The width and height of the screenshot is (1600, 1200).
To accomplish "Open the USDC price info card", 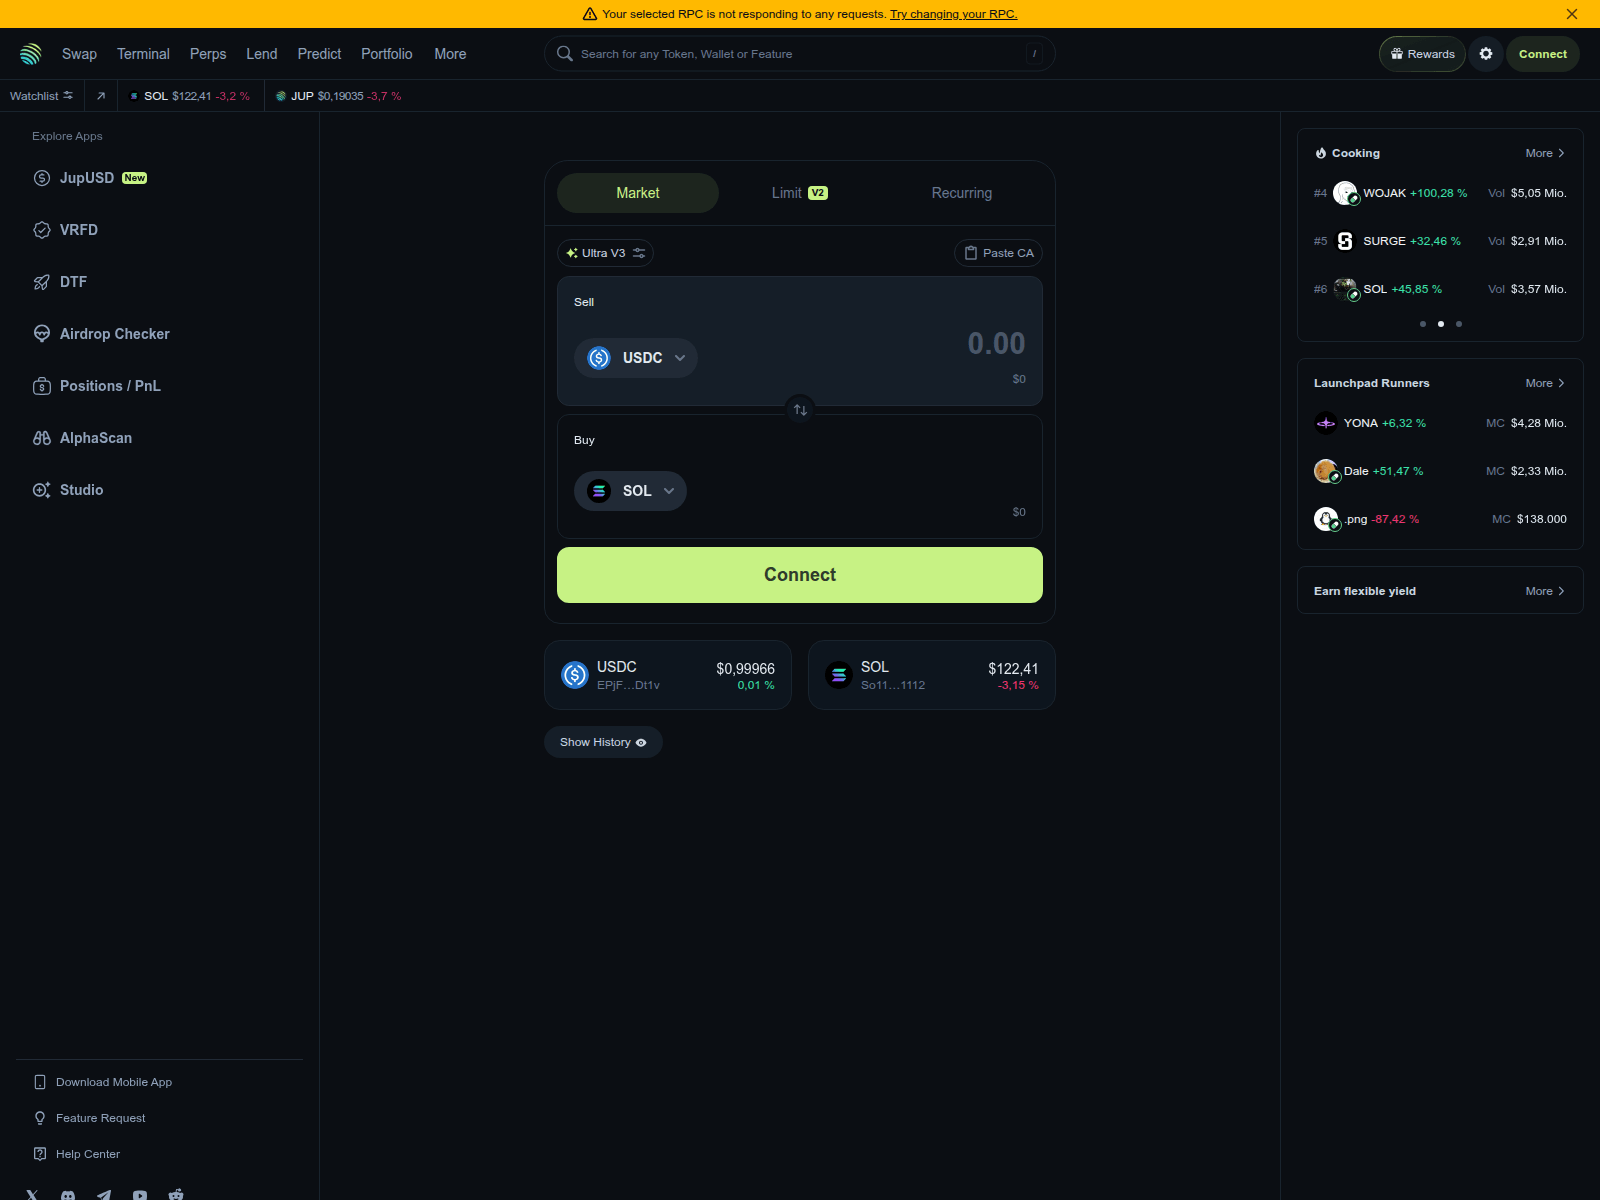I will [x=668, y=675].
